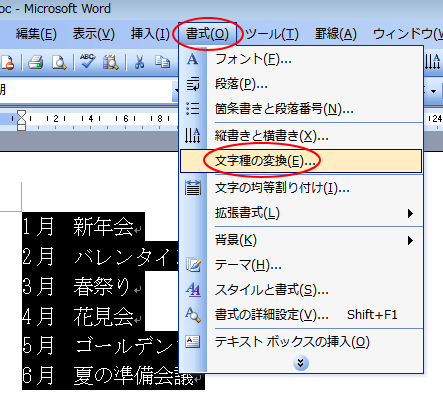
Task: Open the 編集(E) menu
Action: [36, 34]
